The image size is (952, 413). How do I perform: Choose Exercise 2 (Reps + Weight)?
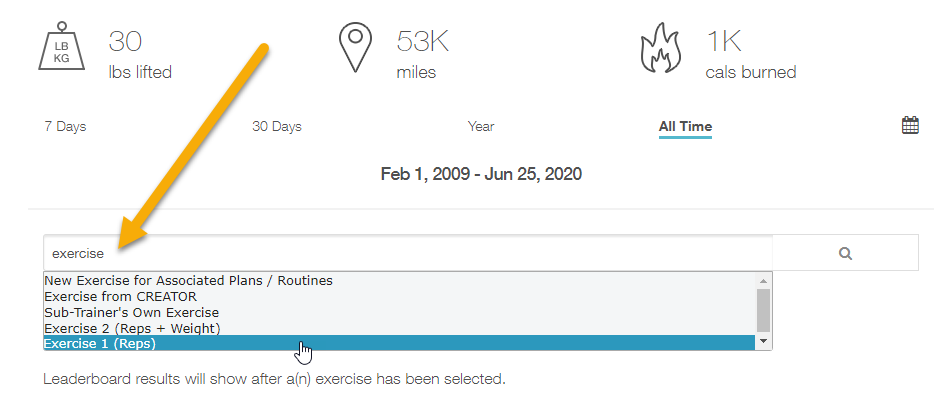click(x=132, y=328)
